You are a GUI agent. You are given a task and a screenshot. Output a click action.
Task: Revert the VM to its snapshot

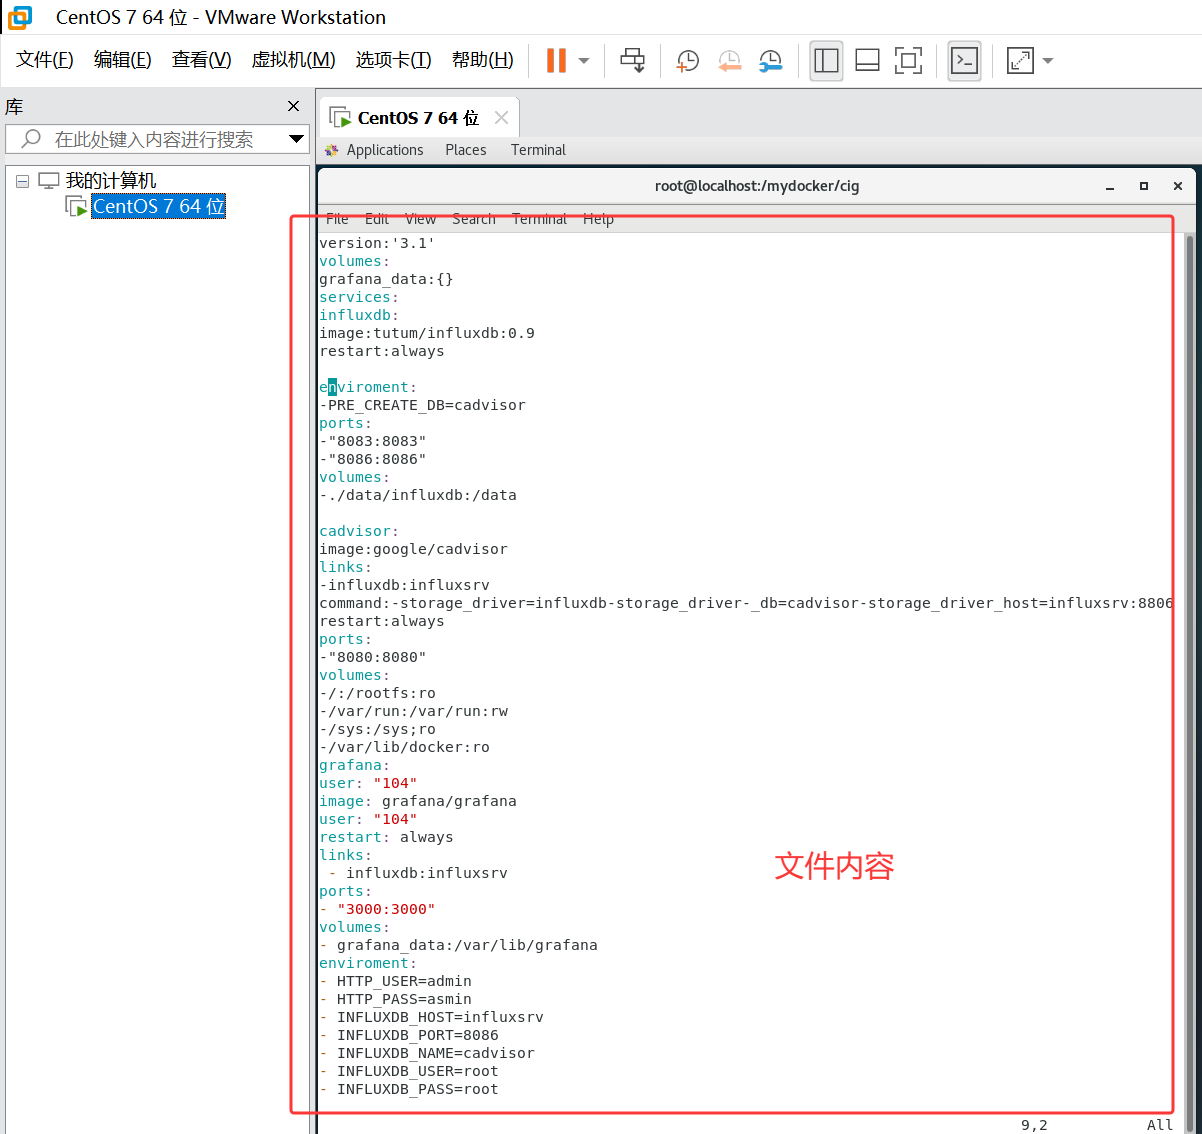(729, 61)
